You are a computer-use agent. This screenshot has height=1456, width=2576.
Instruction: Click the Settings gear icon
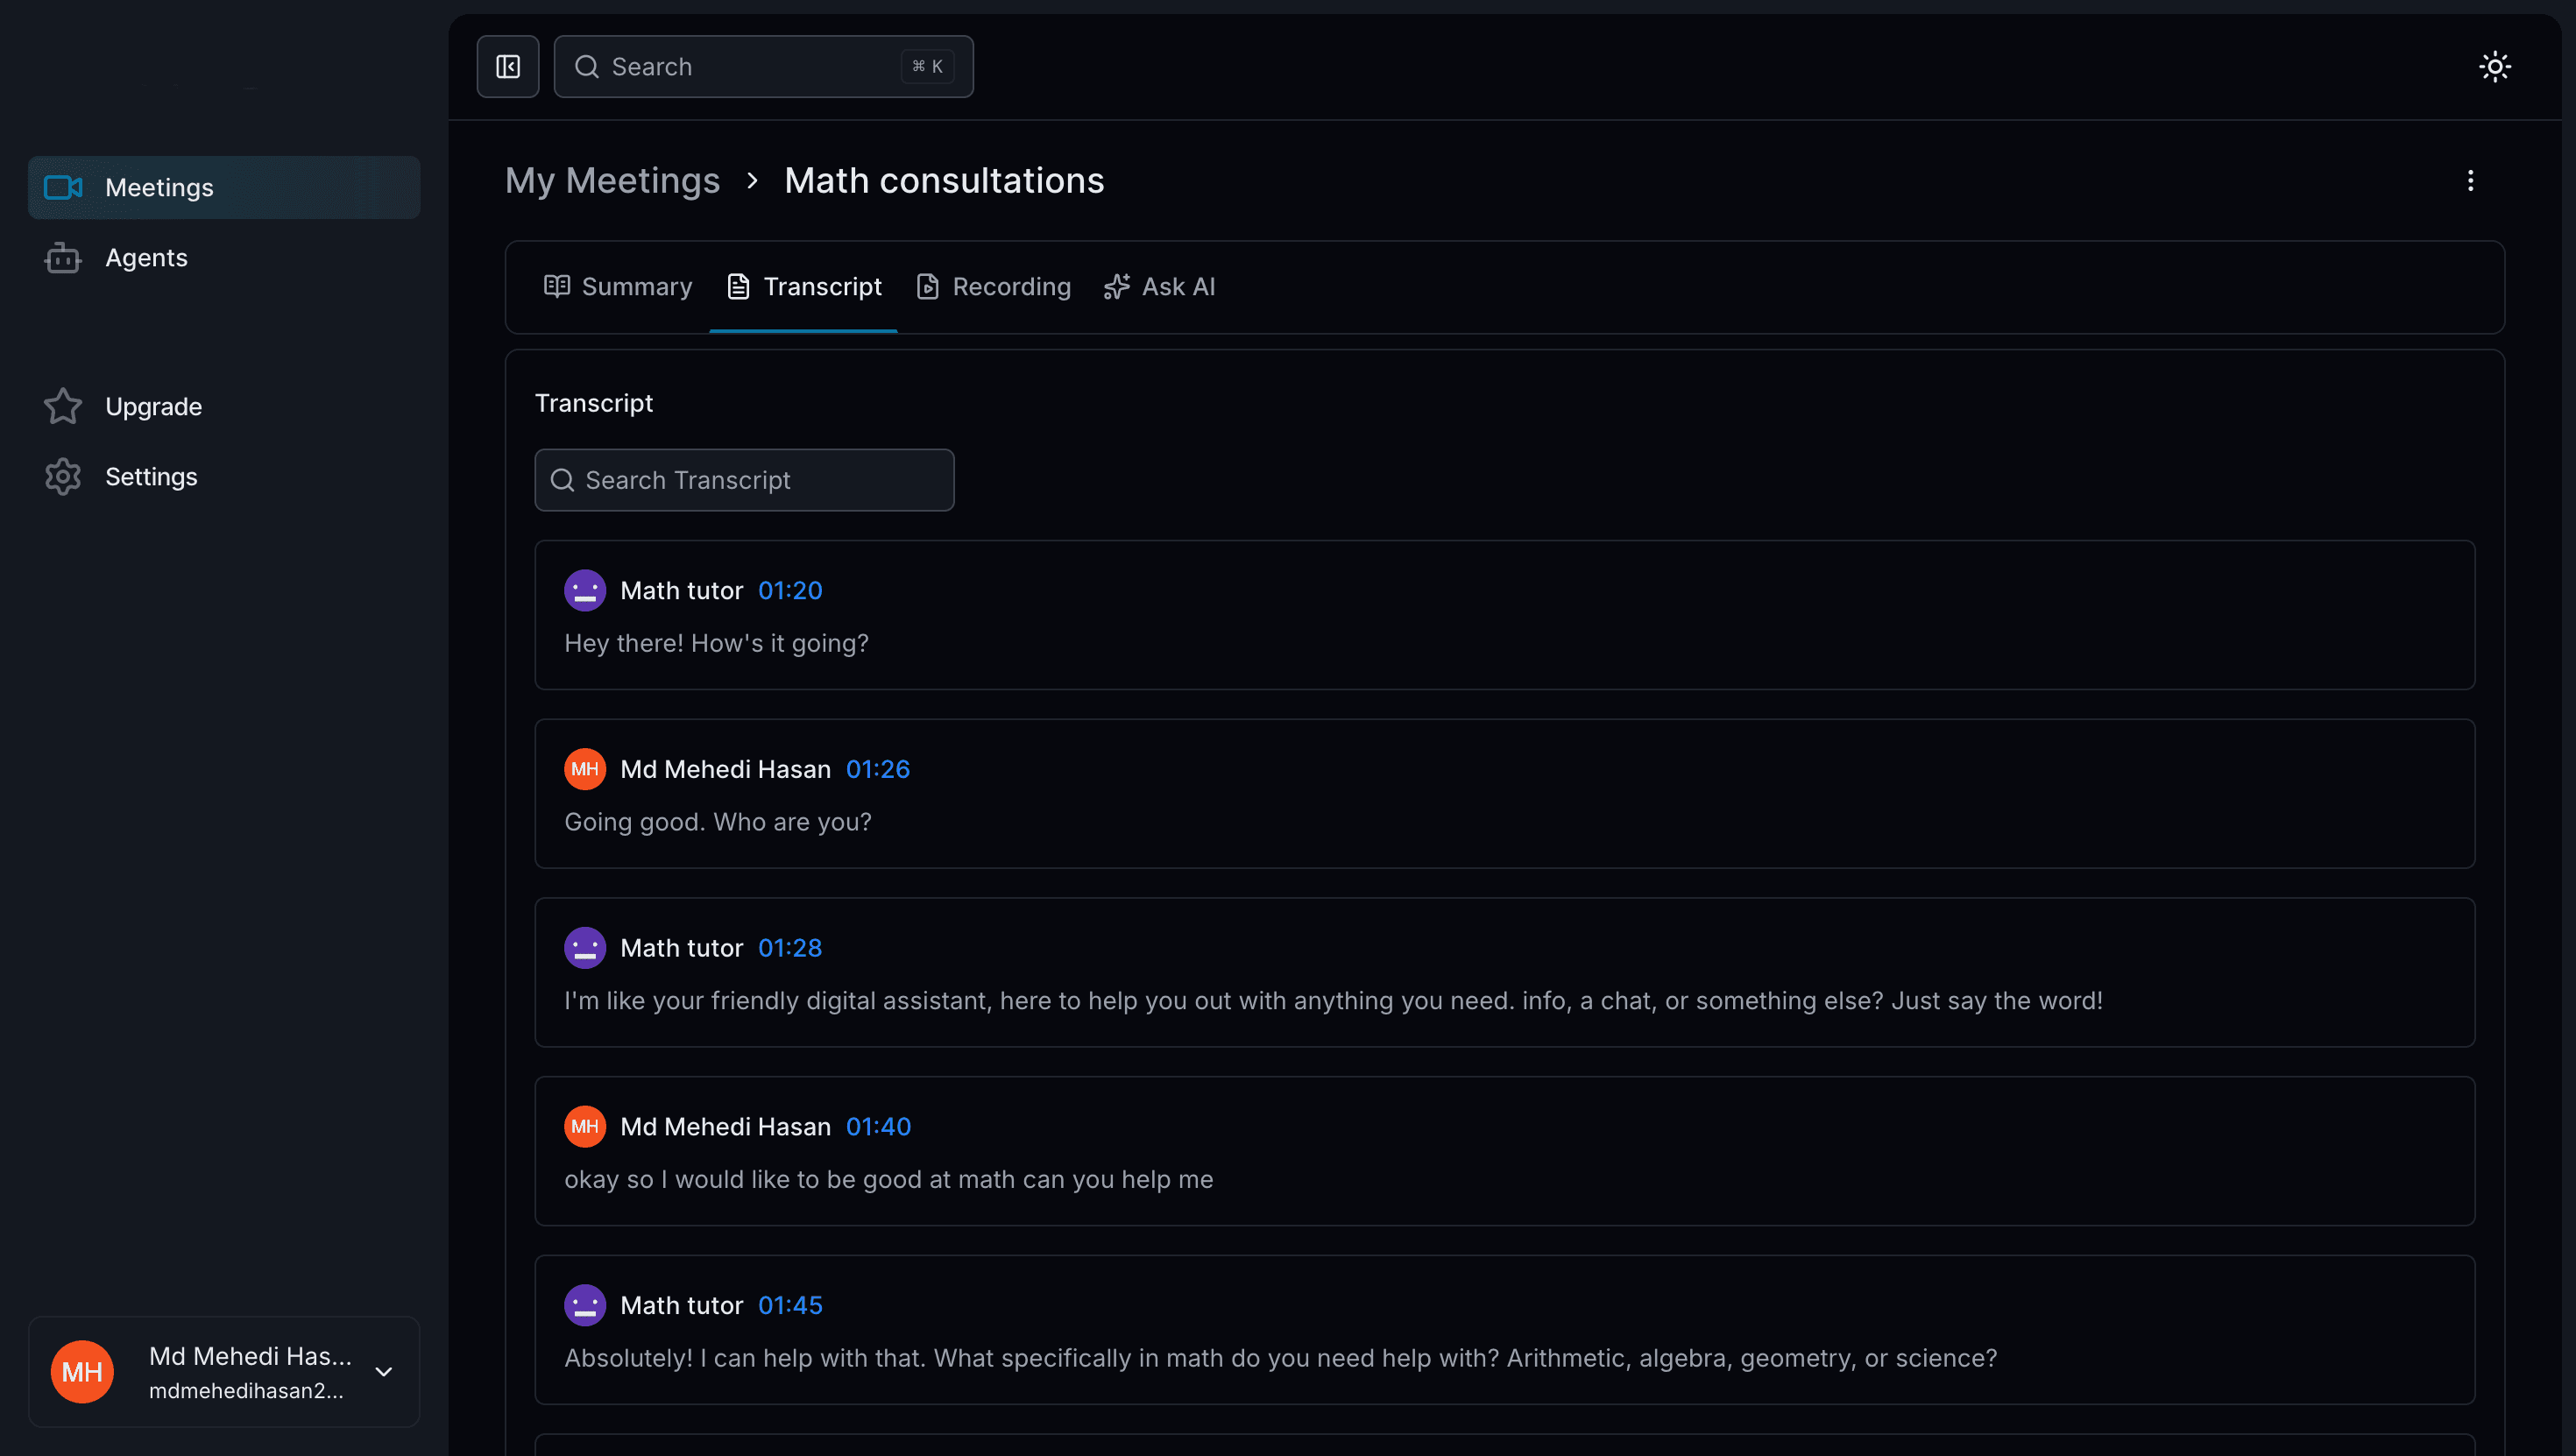tap(63, 477)
